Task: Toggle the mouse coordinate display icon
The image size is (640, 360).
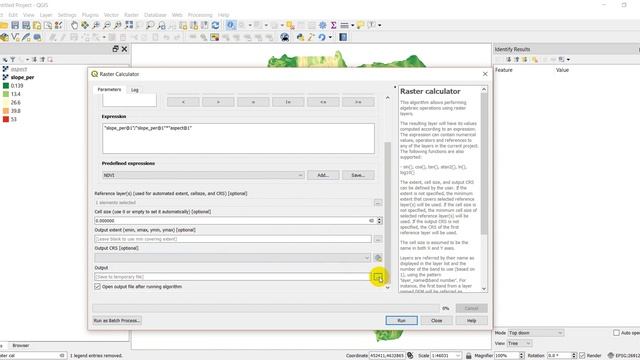Action: [410, 356]
